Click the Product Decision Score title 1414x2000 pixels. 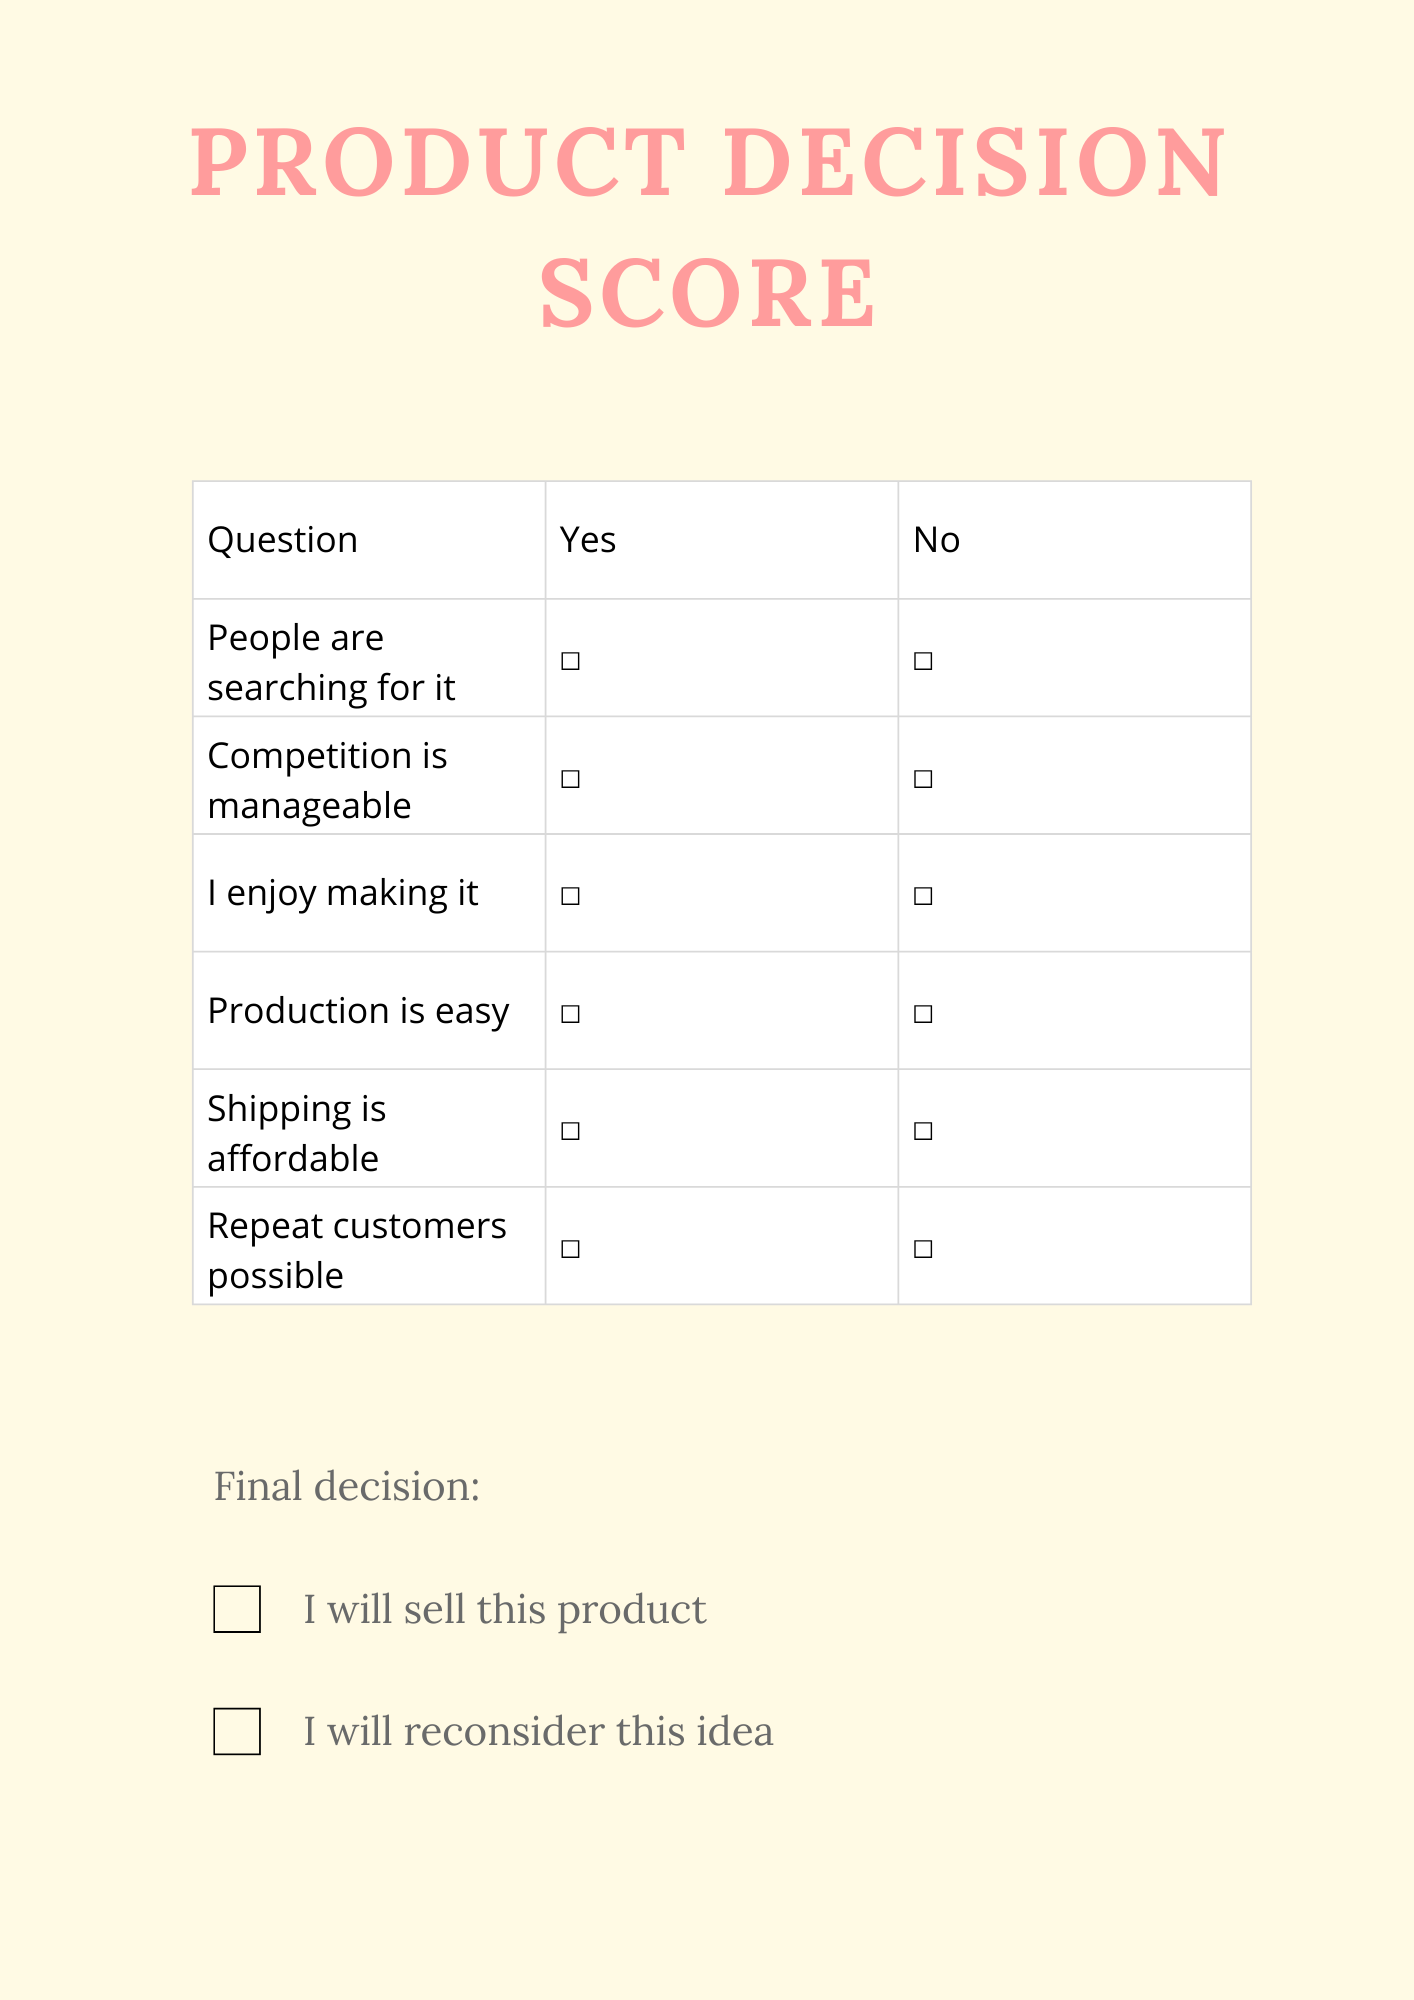pos(708,226)
